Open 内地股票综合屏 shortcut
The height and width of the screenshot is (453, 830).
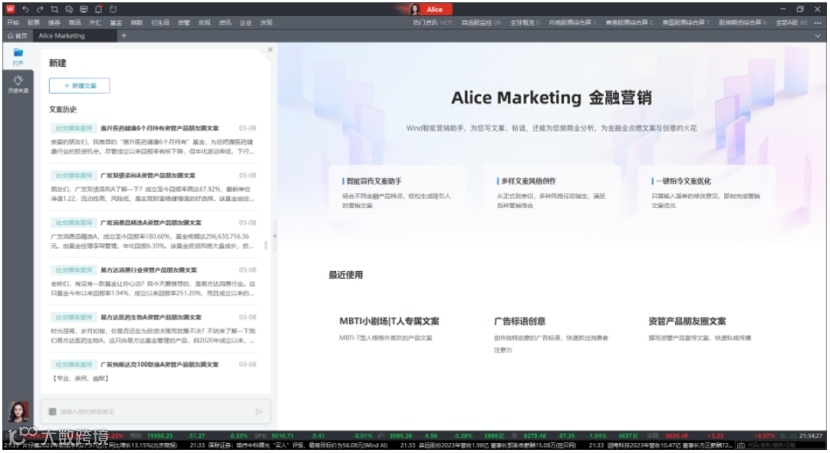click(x=572, y=23)
